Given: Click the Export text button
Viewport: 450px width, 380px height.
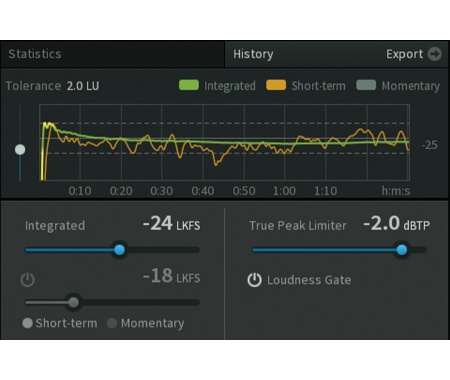Looking at the screenshot, I should point(404,54).
